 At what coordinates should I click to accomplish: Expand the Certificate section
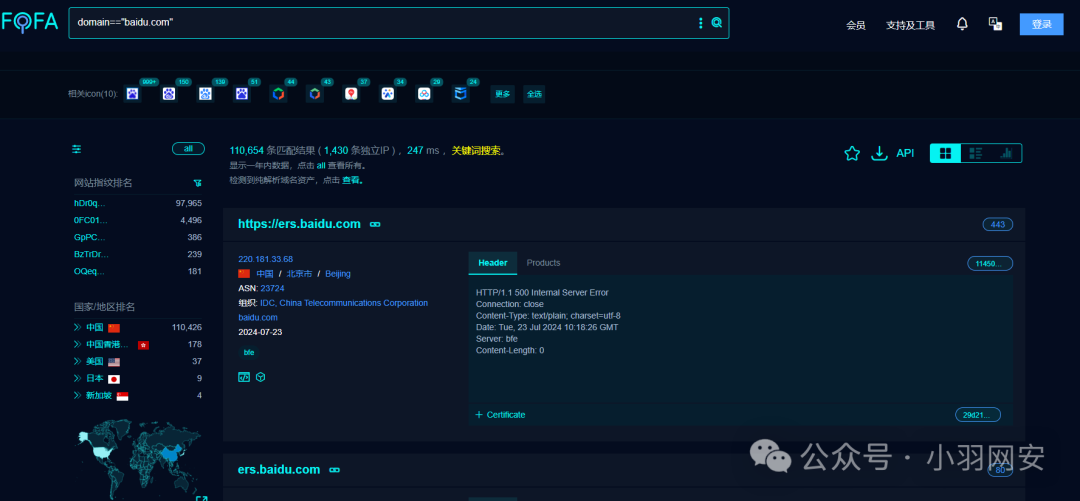[x=500, y=415]
